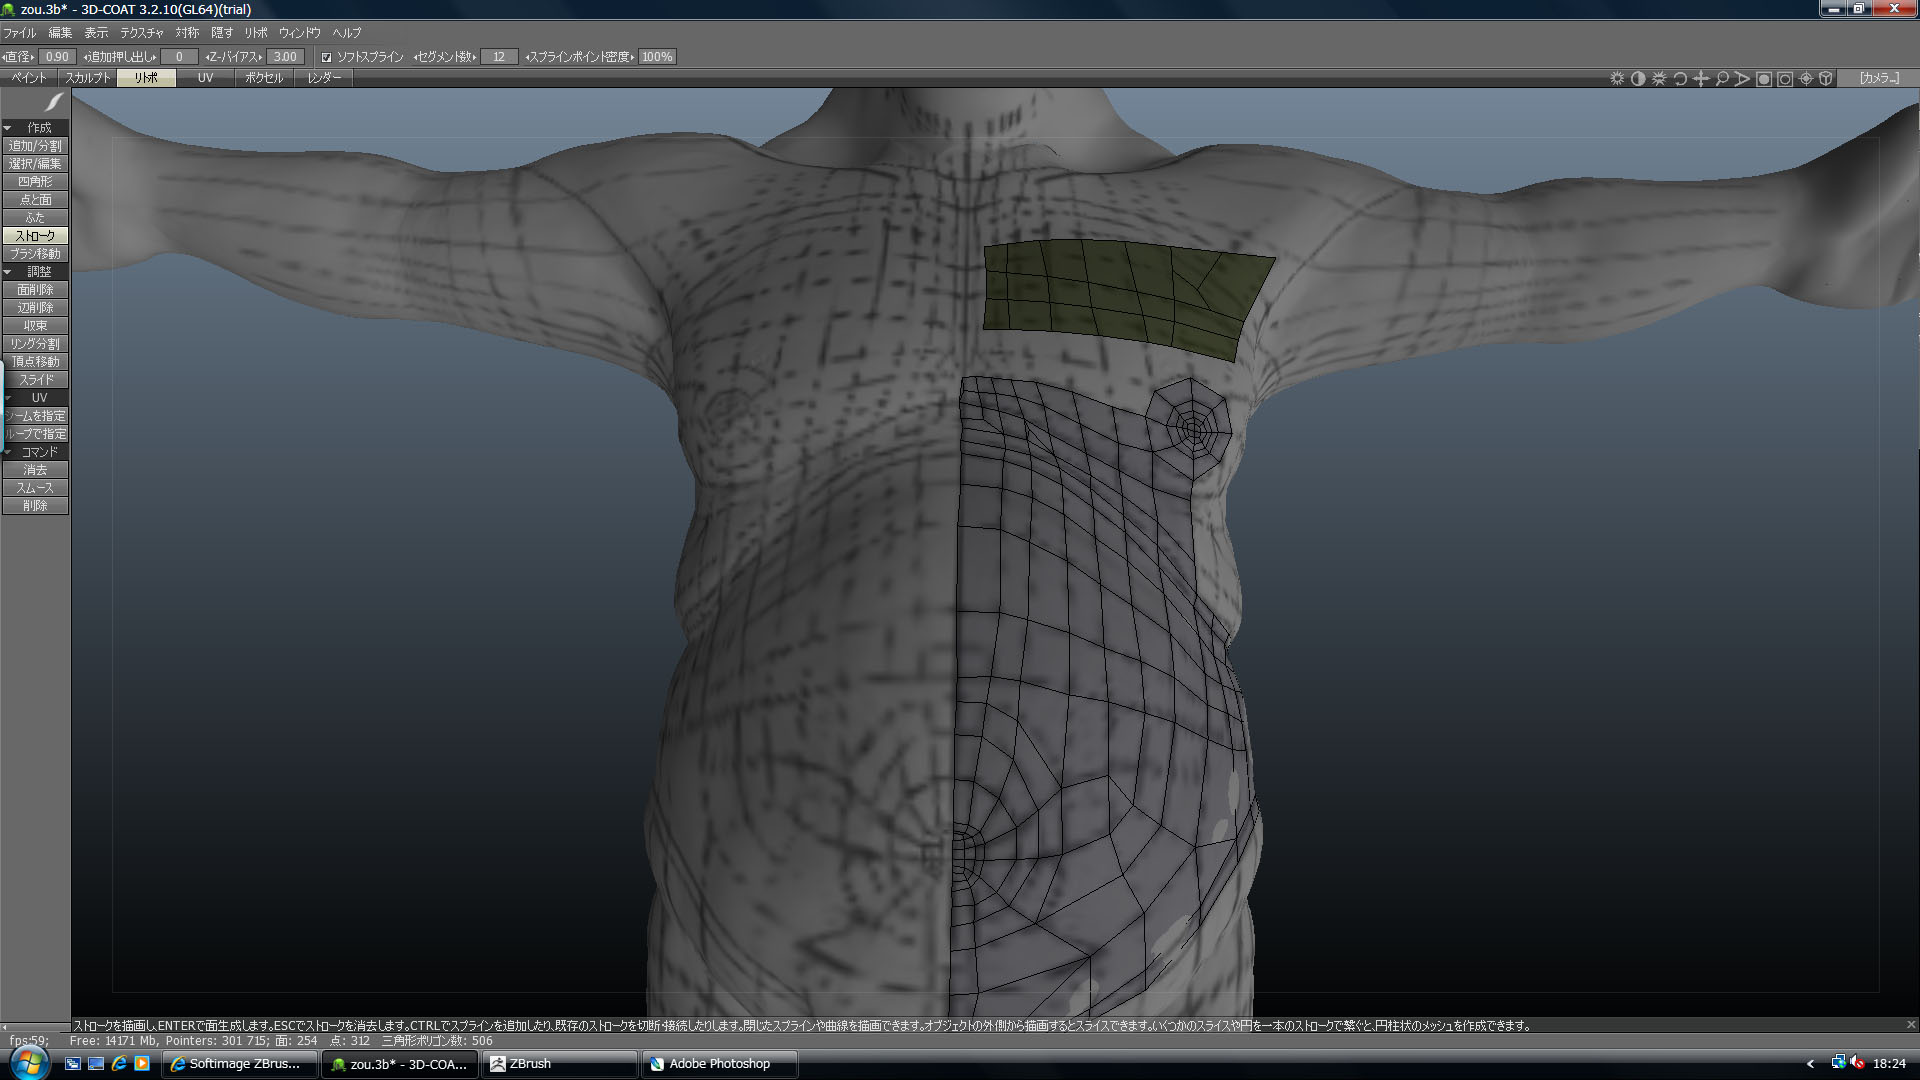Close the hint bar with the X
The height and width of the screenshot is (1080, 1920).
(x=1911, y=1025)
